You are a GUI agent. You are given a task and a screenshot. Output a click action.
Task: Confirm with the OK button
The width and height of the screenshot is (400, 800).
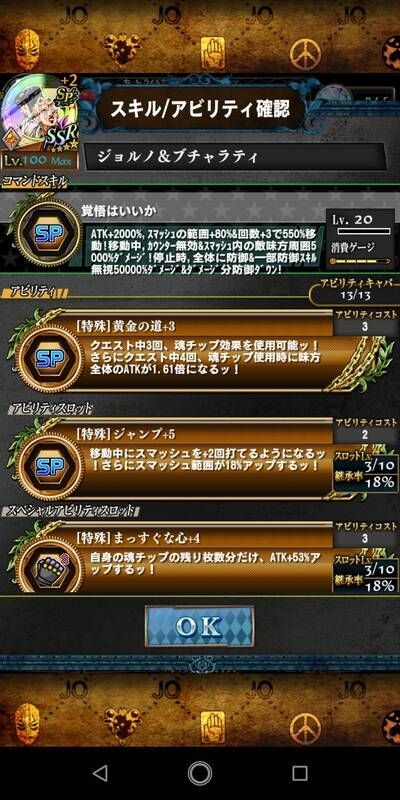199,627
